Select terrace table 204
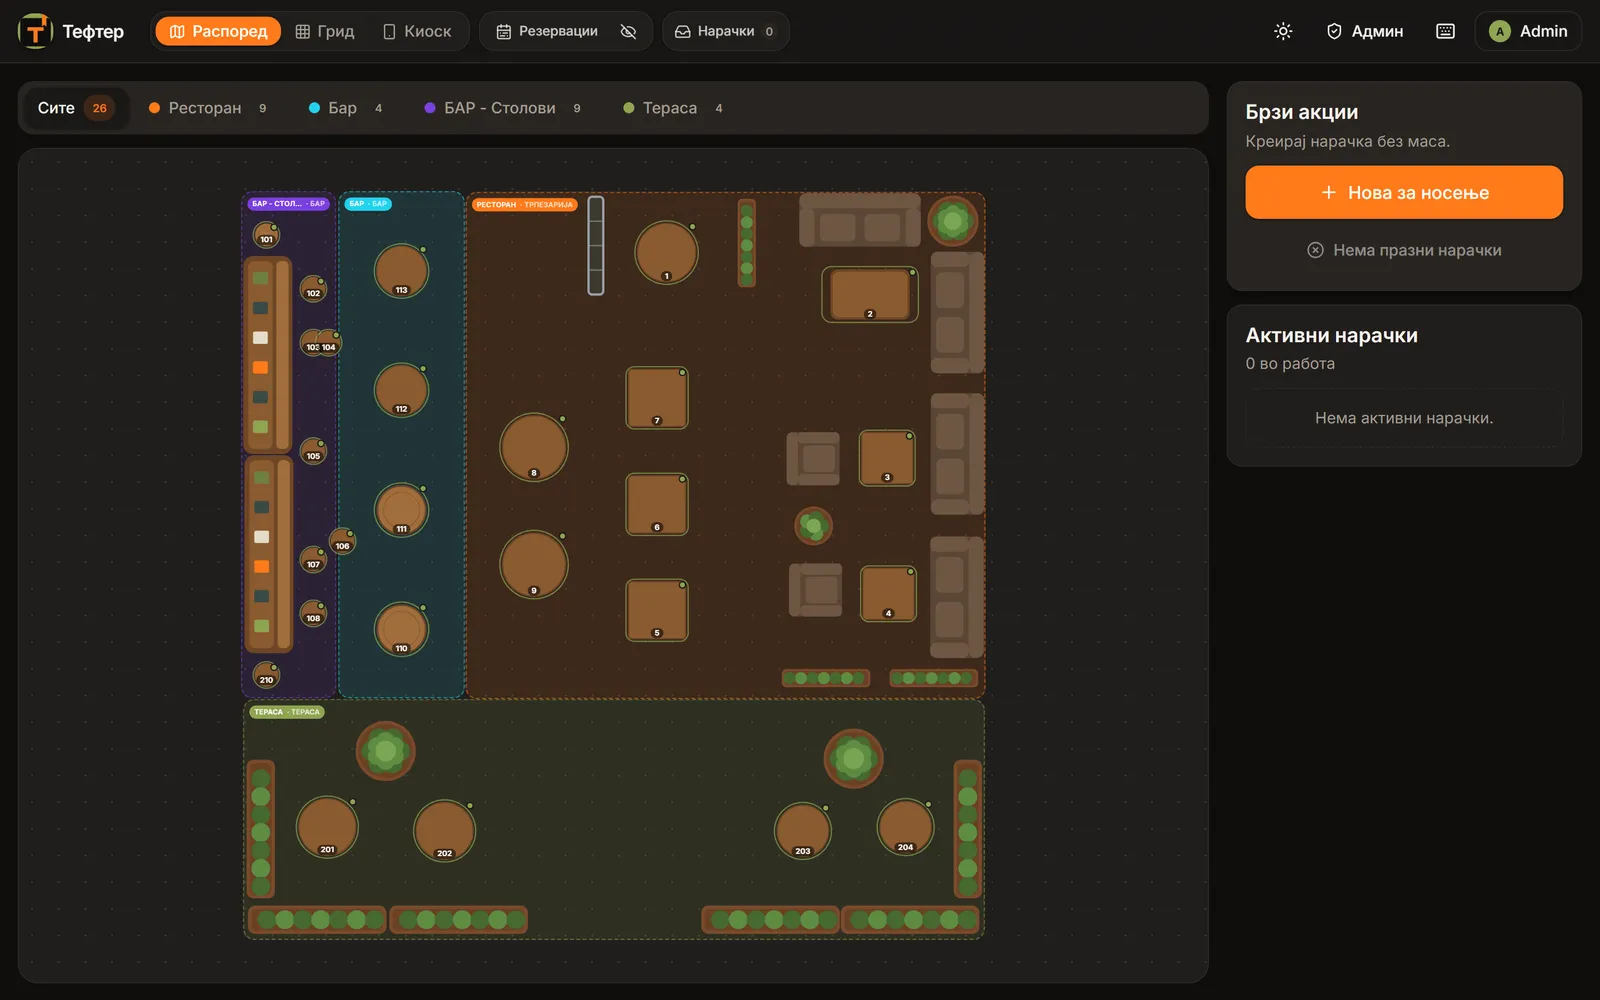 tap(905, 827)
